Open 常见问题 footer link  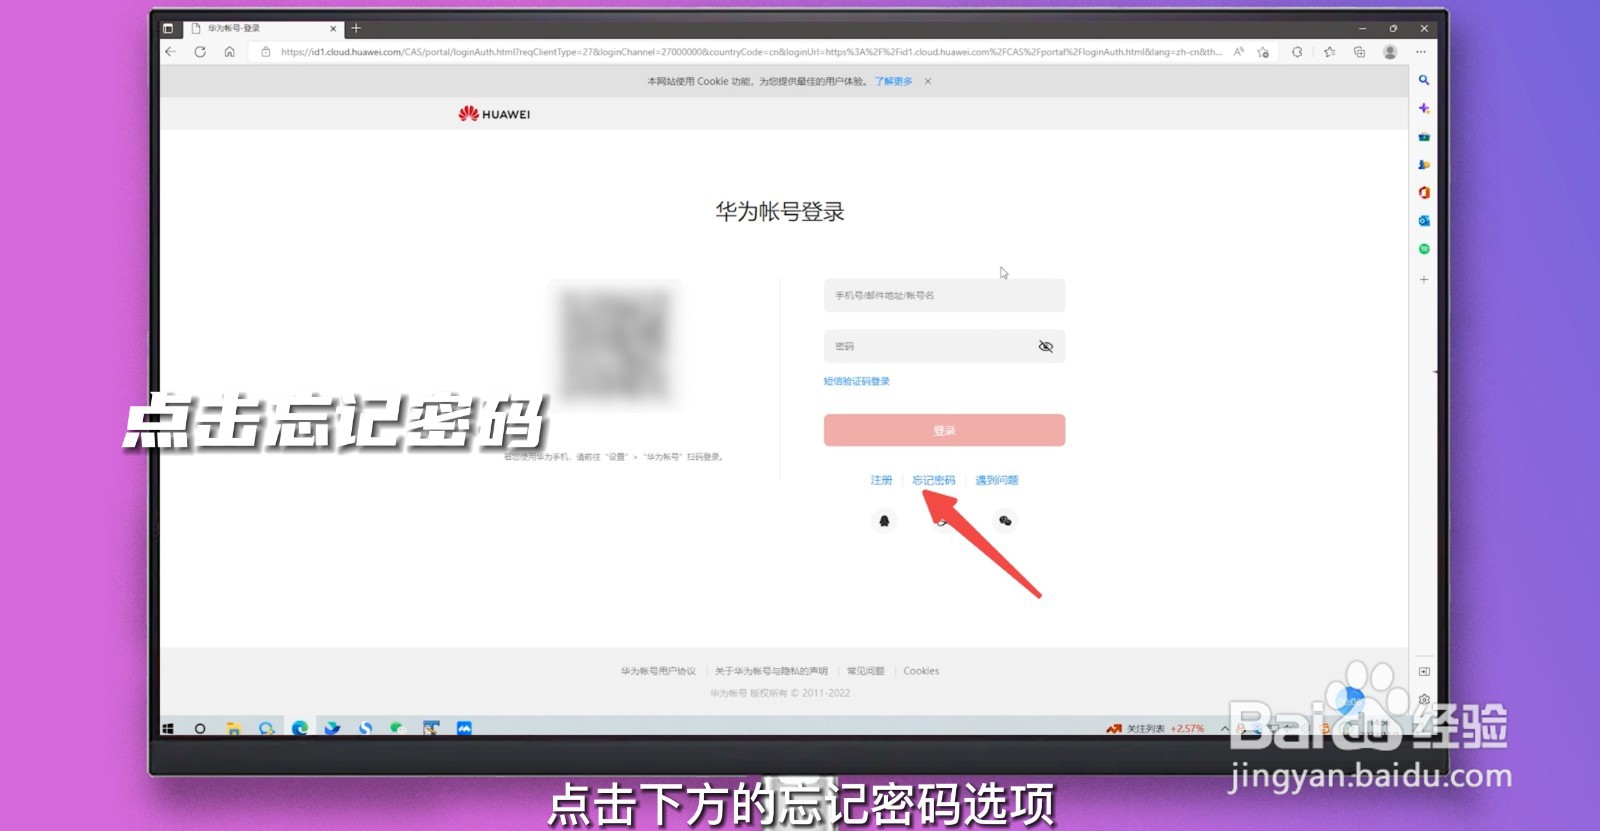pyautogui.click(x=866, y=671)
